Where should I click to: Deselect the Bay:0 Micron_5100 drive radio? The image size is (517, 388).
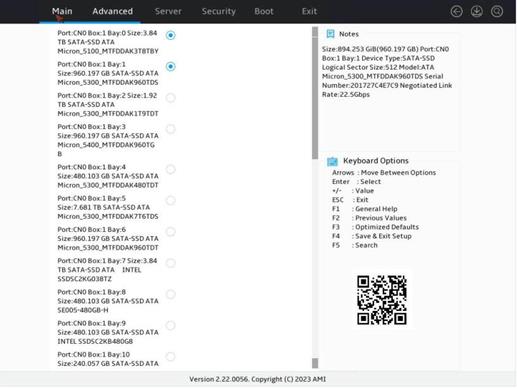pos(171,35)
